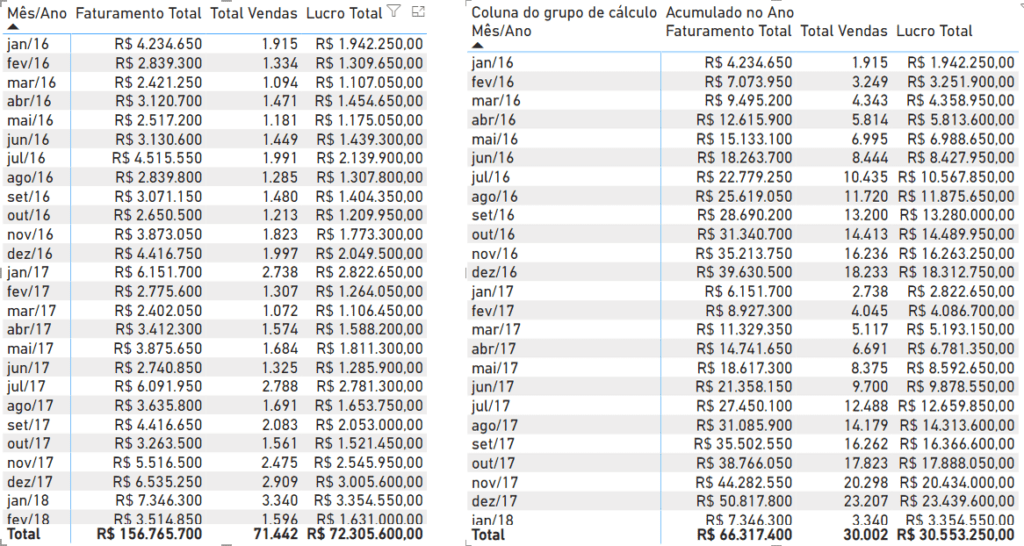Select the dez/16 row label in left table

click(x=29, y=253)
